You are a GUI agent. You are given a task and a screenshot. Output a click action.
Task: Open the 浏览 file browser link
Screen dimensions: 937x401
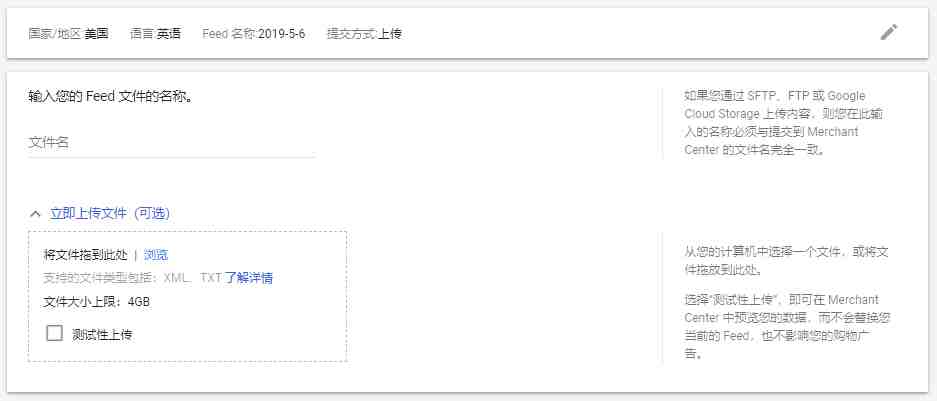click(156, 255)
